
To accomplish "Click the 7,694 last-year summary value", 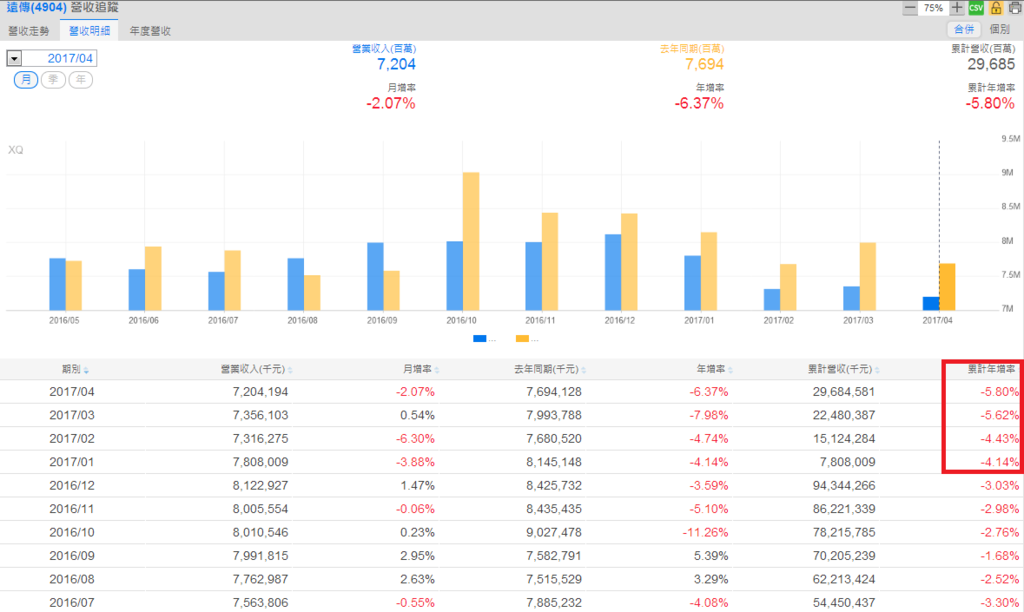I will pos(705,64).
